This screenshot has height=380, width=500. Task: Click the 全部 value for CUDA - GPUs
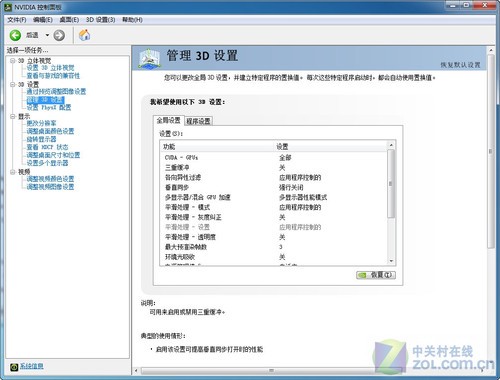pyautogui.click(x=285, y=157)
